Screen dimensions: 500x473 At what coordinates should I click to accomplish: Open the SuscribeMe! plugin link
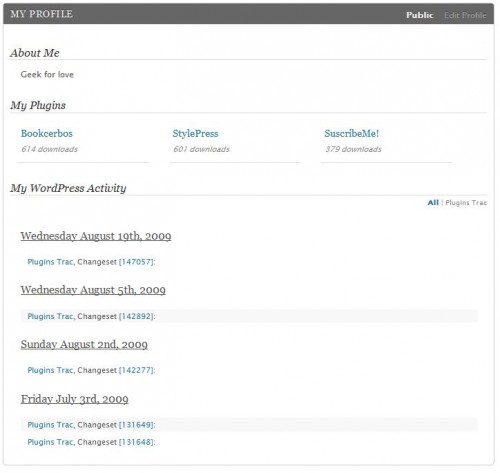[352, 133]
